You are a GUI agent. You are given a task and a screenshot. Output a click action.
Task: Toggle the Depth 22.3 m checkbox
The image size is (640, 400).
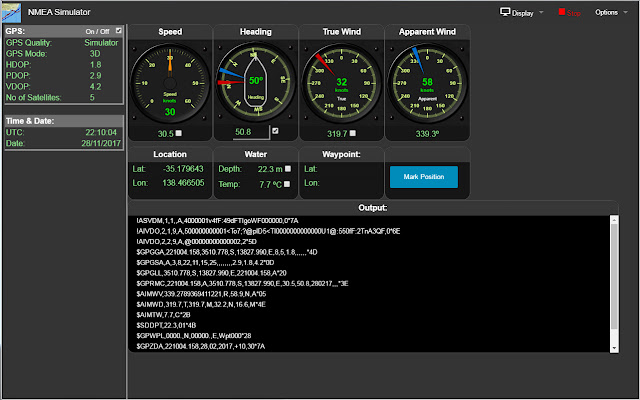click(288, 169)
